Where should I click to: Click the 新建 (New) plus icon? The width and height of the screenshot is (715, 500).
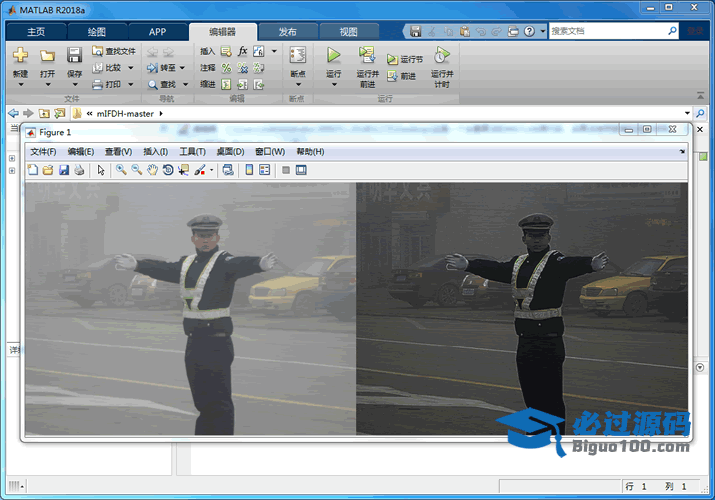coord(20,55)
